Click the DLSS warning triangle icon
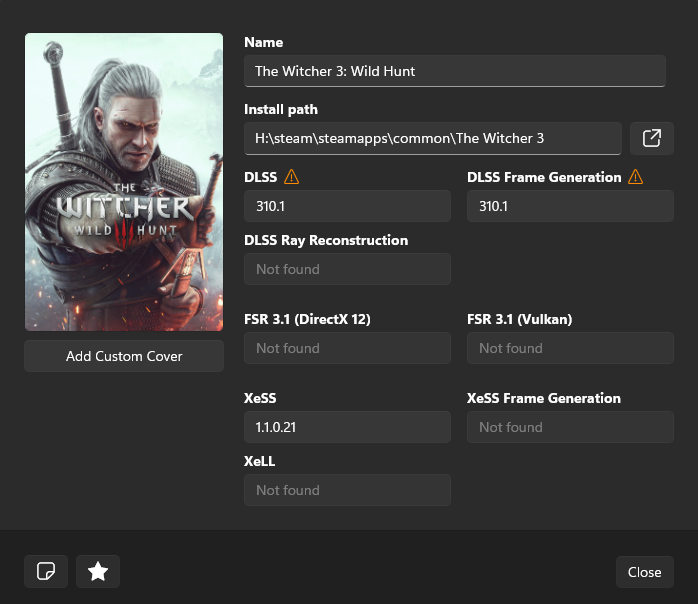This screenshot has width=698, height=604. click(x=292, y=177)
